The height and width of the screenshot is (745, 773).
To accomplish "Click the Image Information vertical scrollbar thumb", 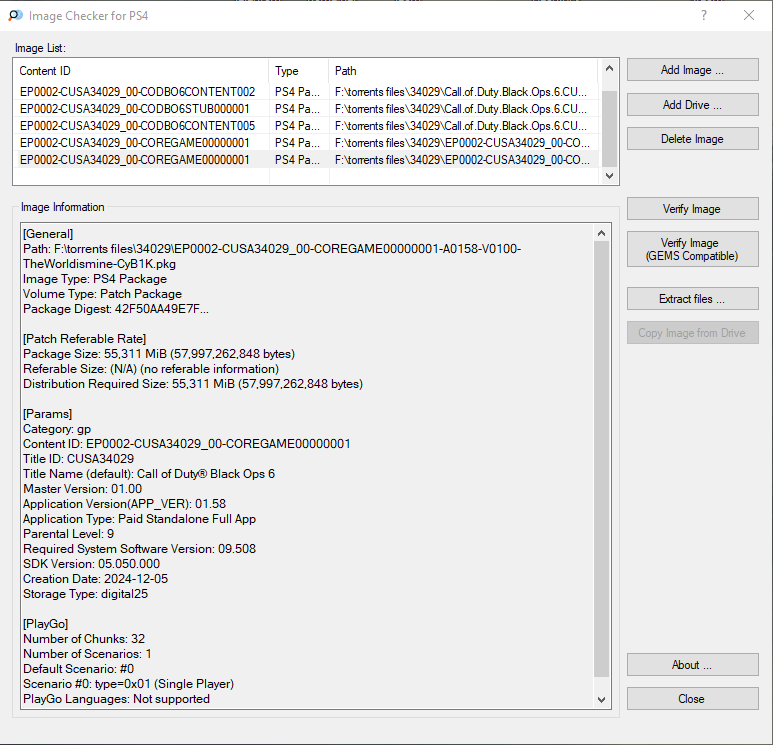I will (601, 459).
